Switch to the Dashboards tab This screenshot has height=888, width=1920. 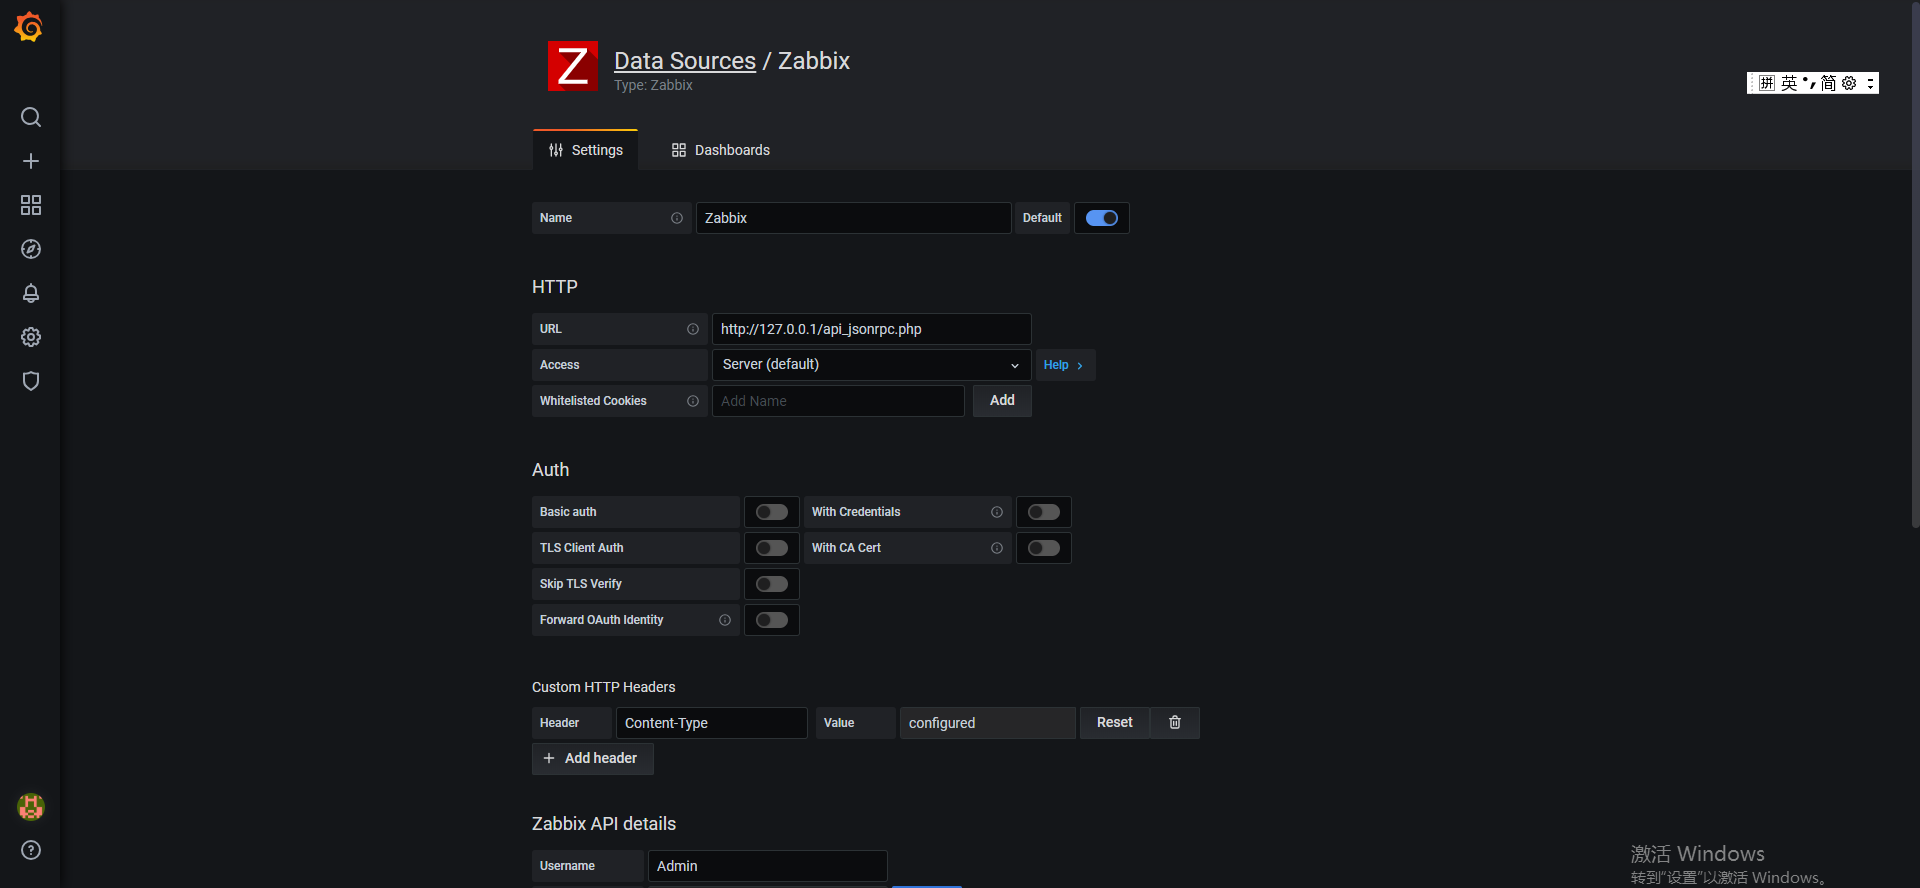coord(720,150)
